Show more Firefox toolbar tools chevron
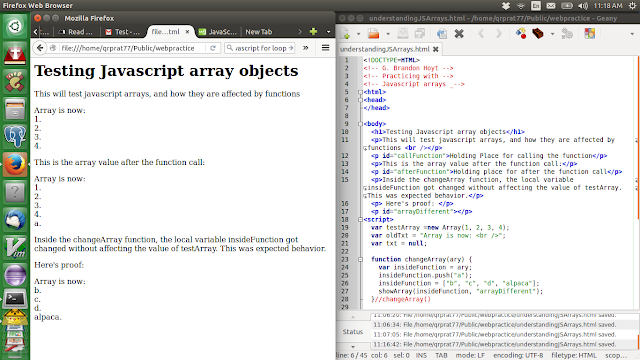The width and height of the screenshot is (640, 360). [306, 48]
